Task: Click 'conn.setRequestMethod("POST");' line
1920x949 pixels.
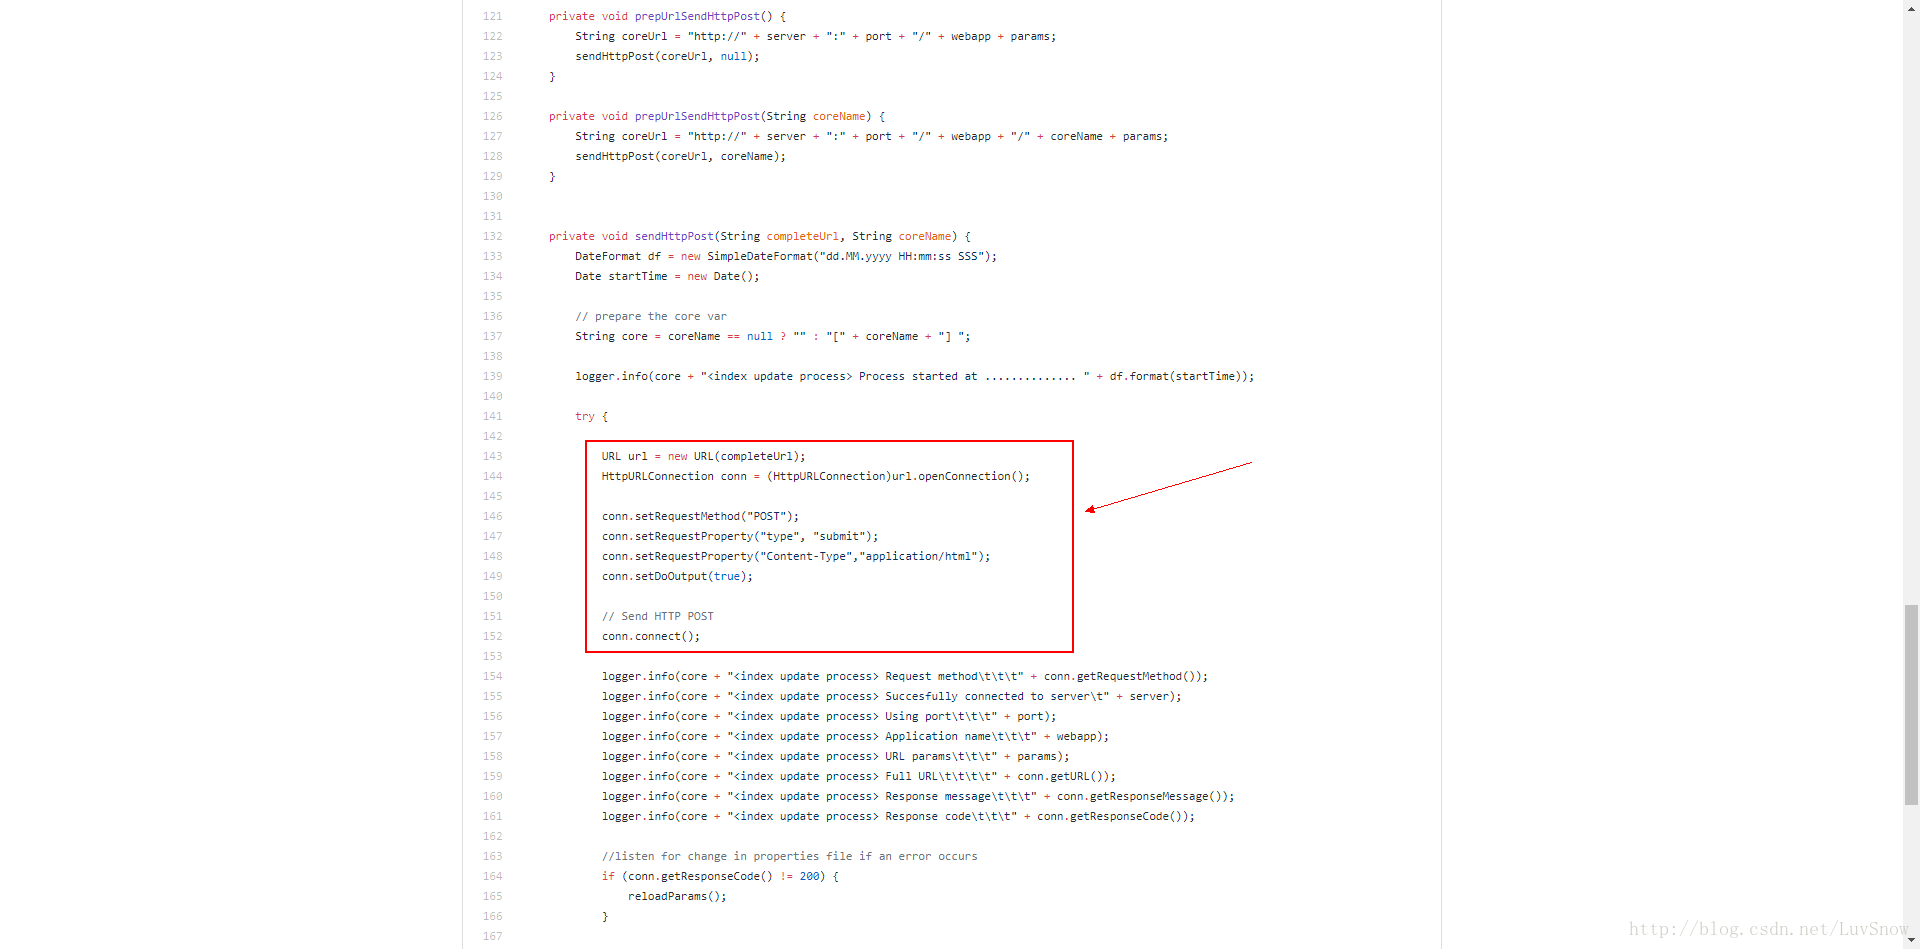Action: click(x=700, y=516)
